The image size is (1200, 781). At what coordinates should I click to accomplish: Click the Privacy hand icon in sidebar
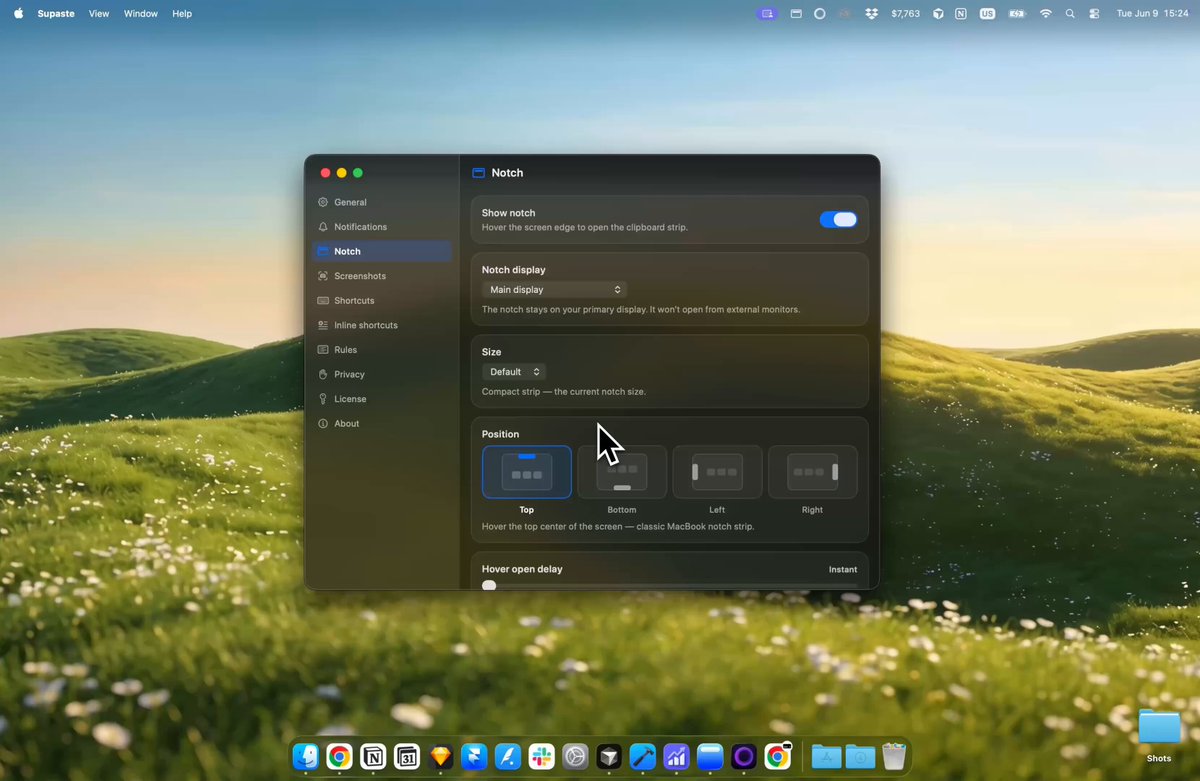tap(323, 374)
